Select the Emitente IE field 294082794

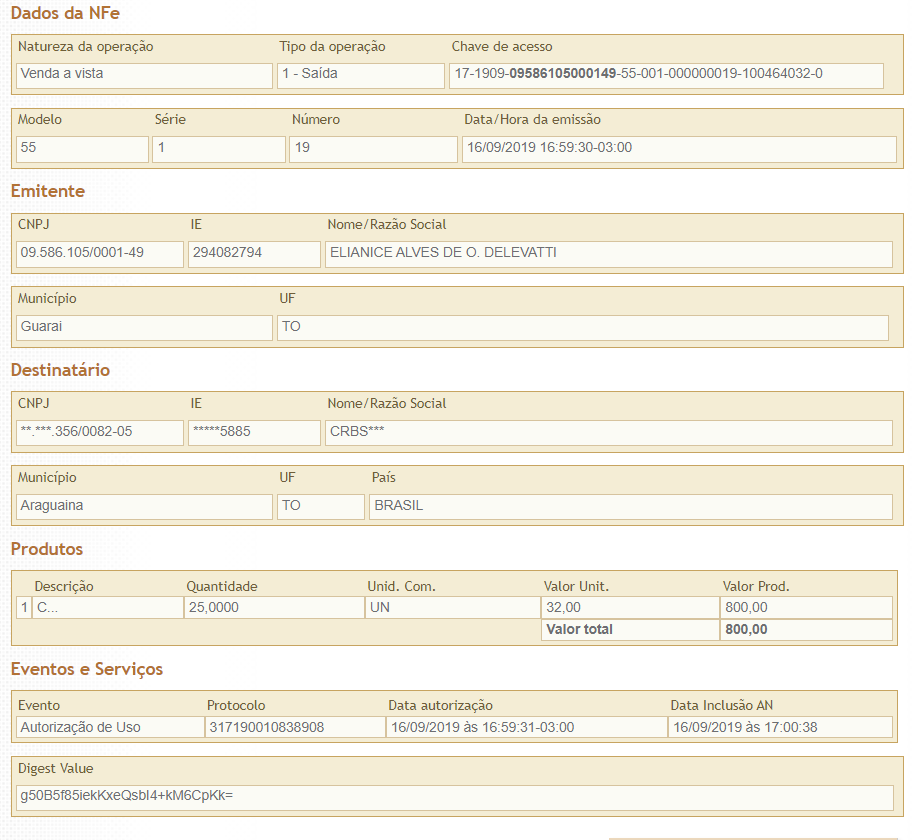click(x=254, y=254)
